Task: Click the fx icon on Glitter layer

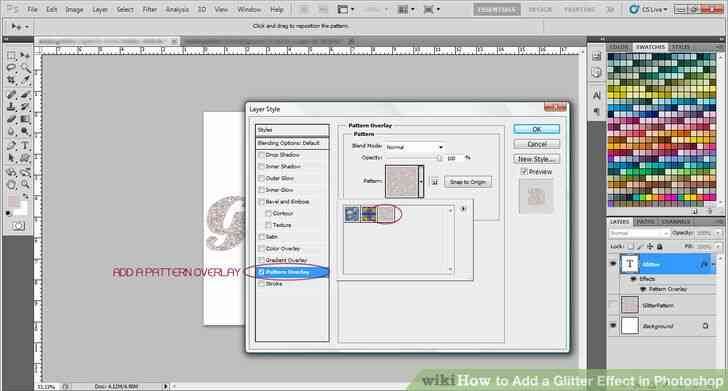Action: (705, 264)
